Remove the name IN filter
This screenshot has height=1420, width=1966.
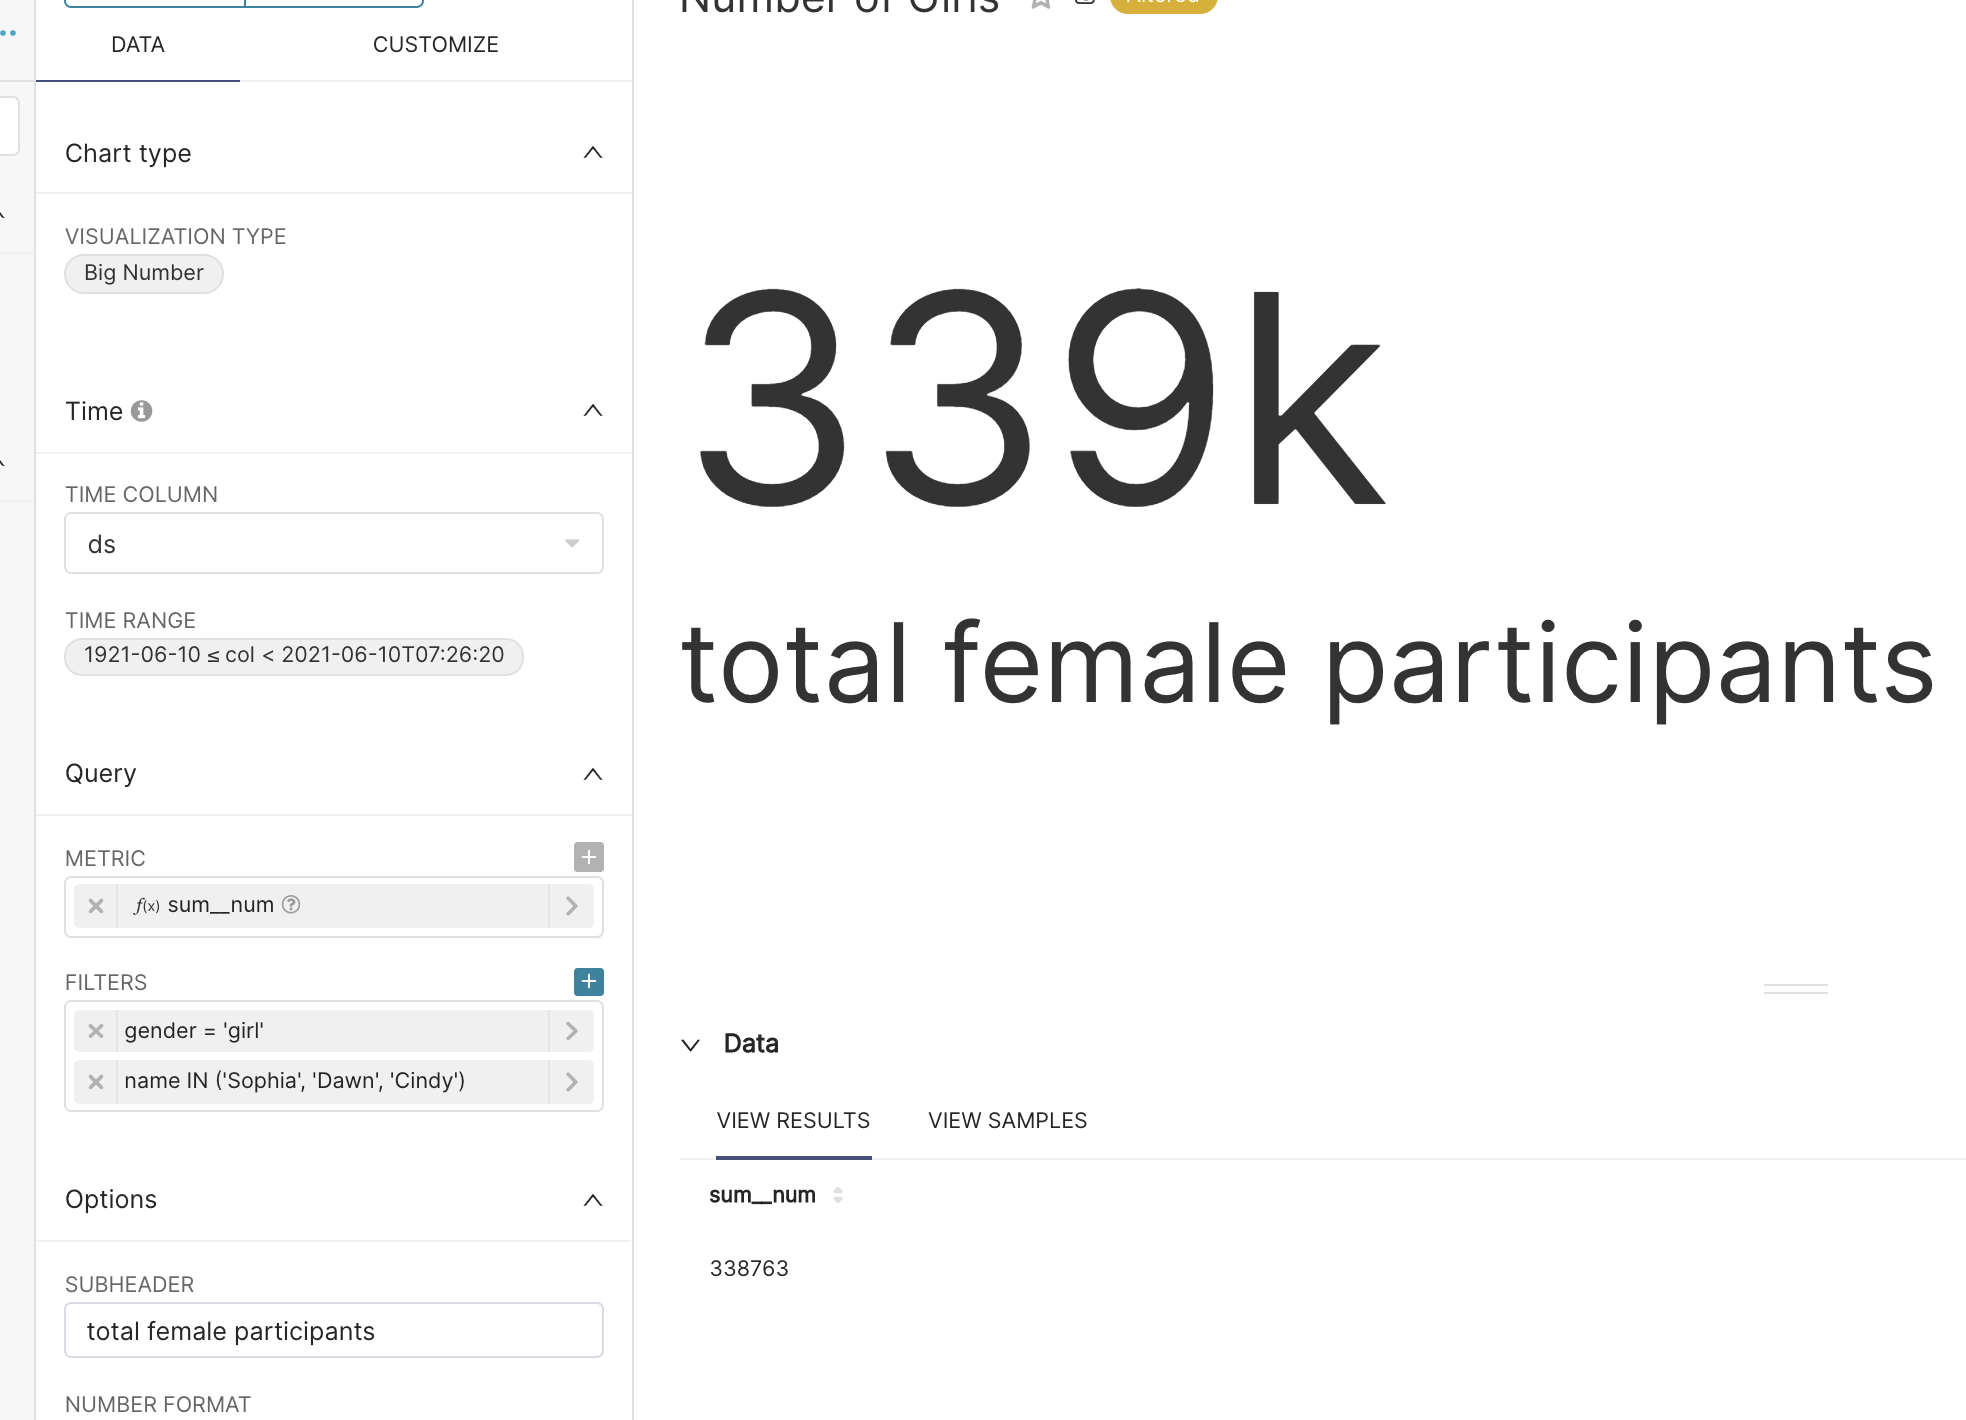[96, 1082]
